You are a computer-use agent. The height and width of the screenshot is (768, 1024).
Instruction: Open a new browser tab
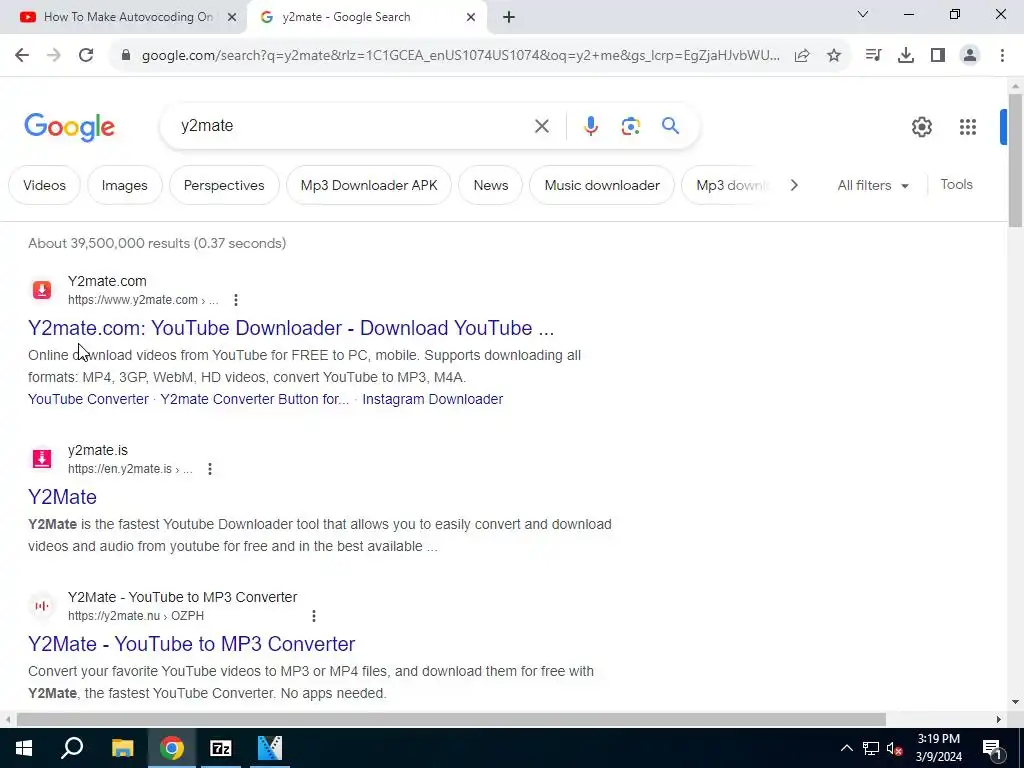tap(509, 18)
